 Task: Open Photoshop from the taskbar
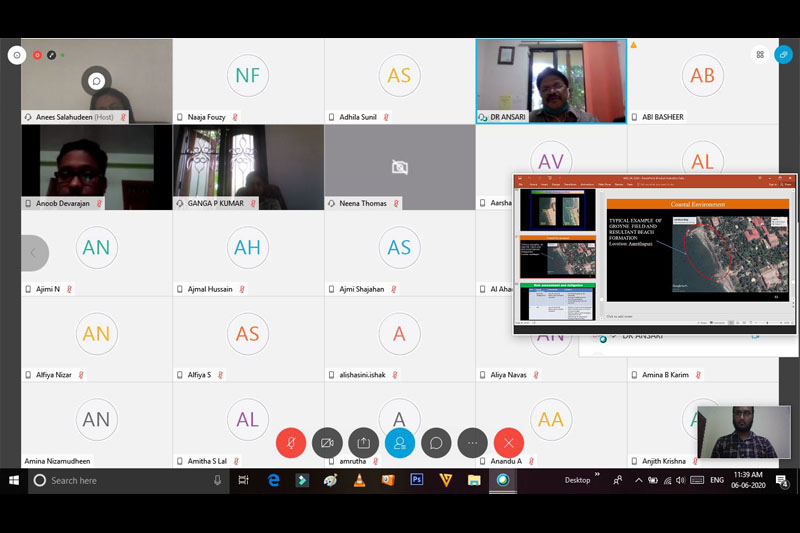click(x=417, y=480)
